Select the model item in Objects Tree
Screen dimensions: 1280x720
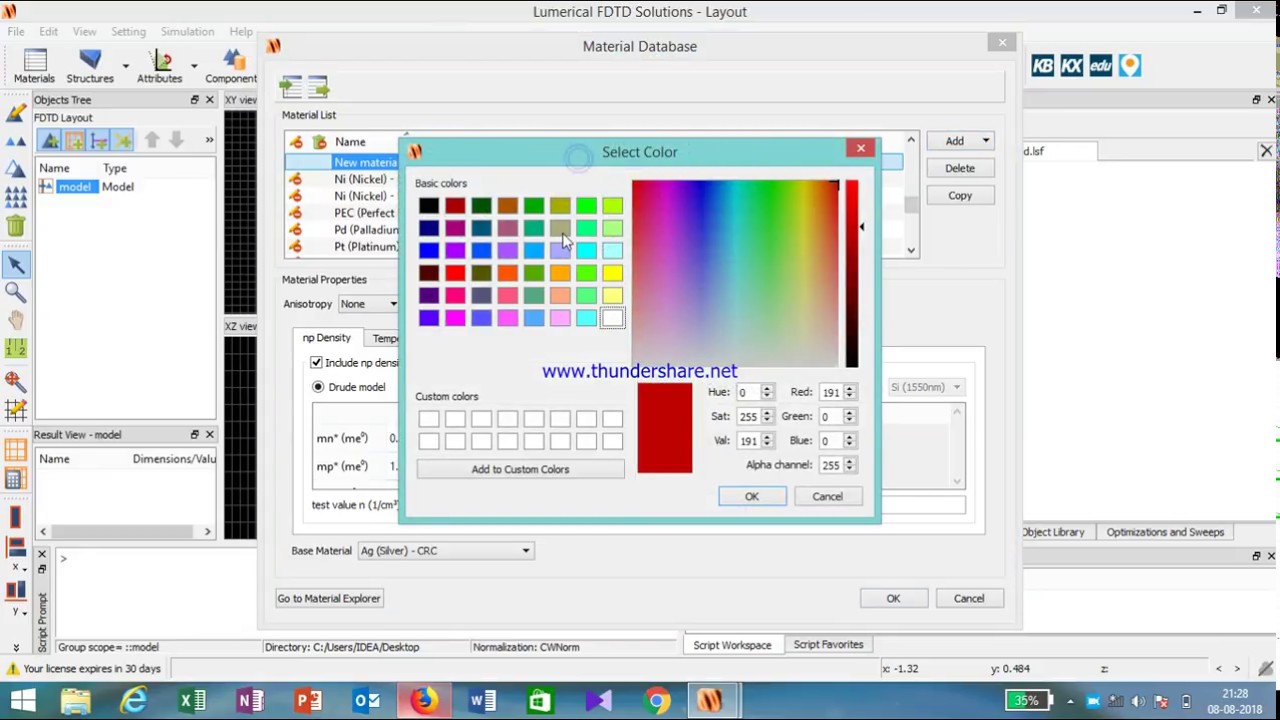(75, 187)
